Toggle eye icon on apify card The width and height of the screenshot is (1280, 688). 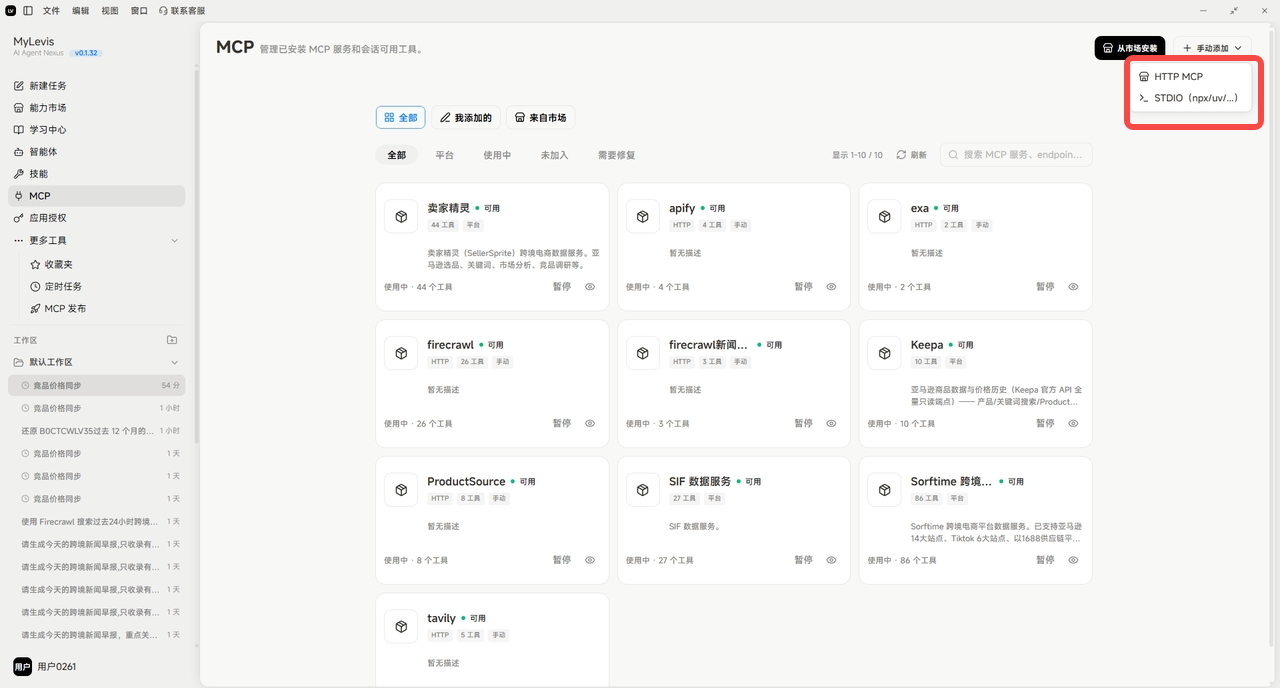[832, 287]
